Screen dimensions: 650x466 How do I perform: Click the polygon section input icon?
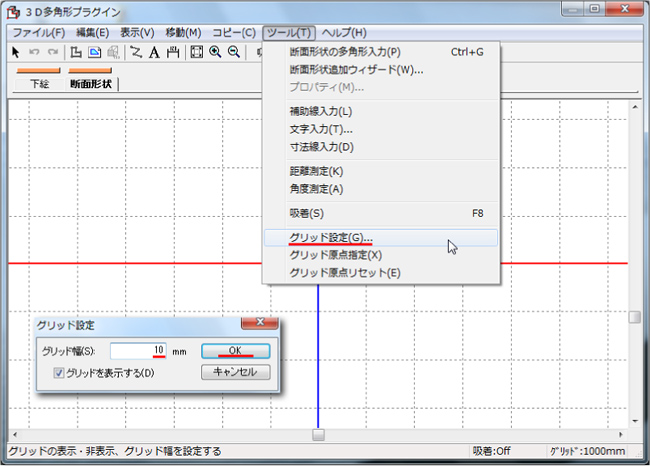pyautogui.click(x=76, y=52)
